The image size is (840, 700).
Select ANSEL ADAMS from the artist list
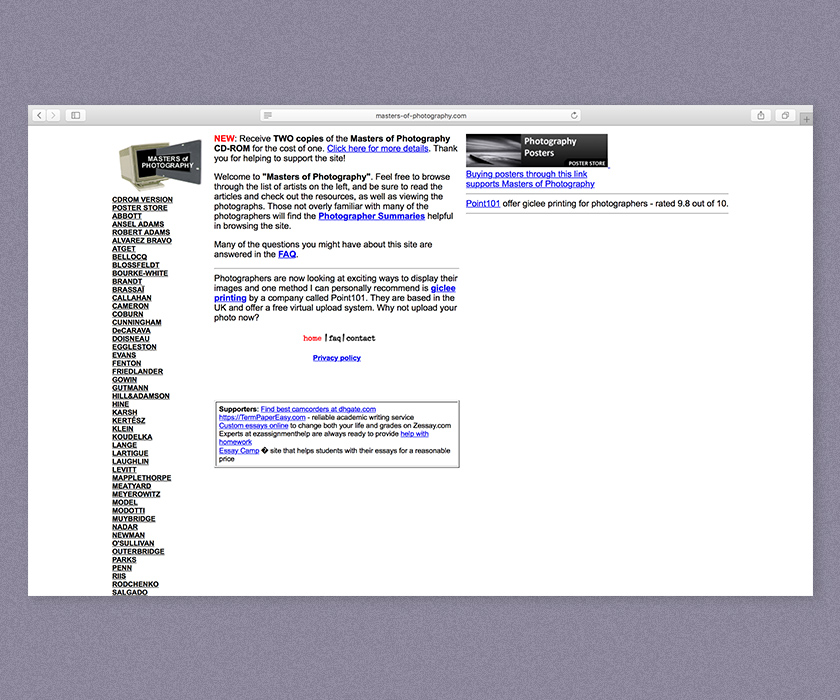(x=138, y=224)
